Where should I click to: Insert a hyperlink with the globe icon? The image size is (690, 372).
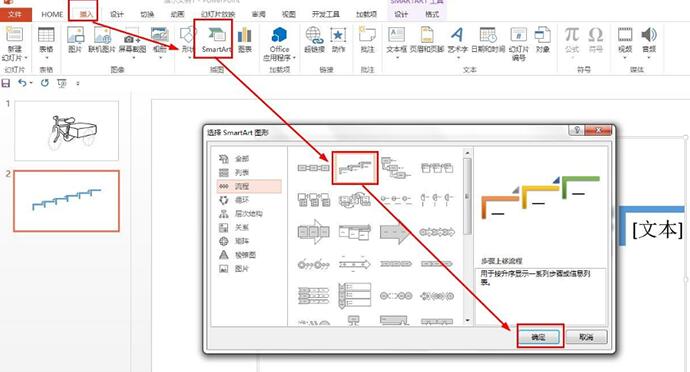pos(314,35)
